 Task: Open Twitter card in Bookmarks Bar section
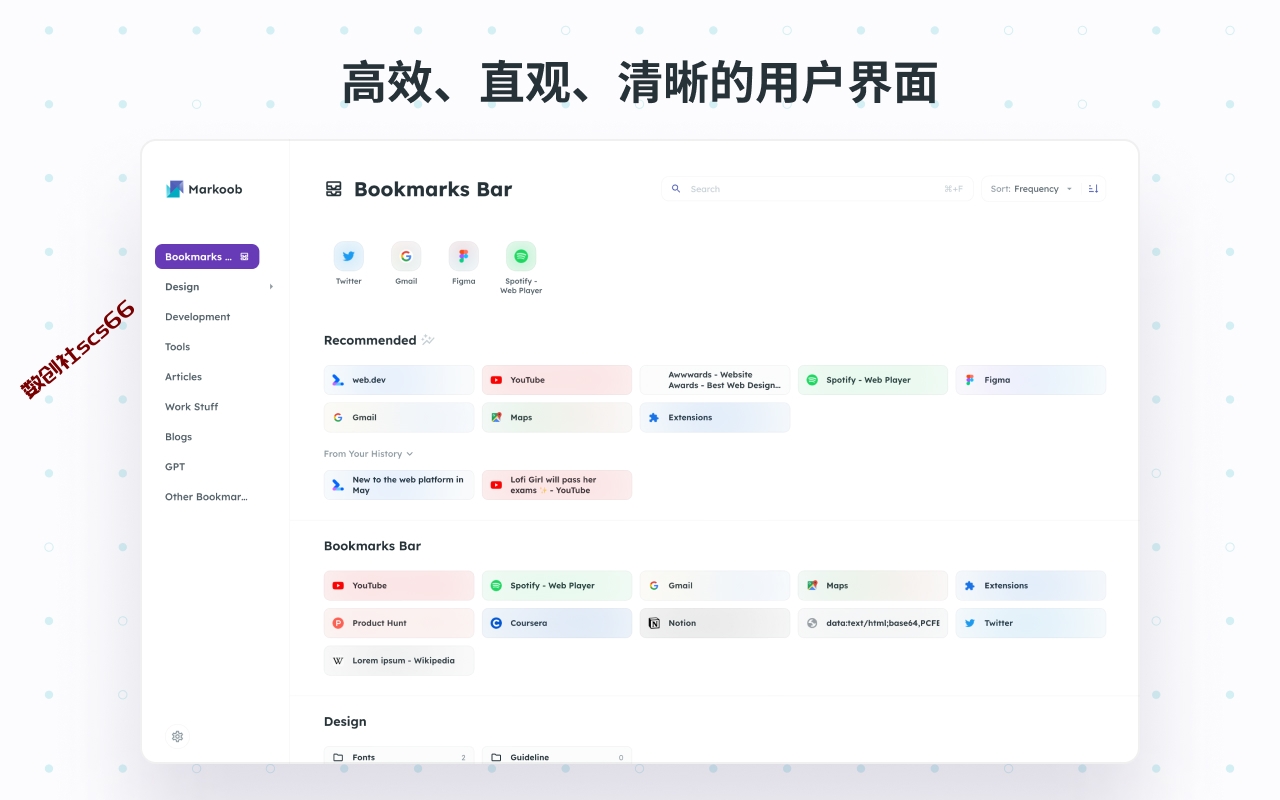point(1031,623)
